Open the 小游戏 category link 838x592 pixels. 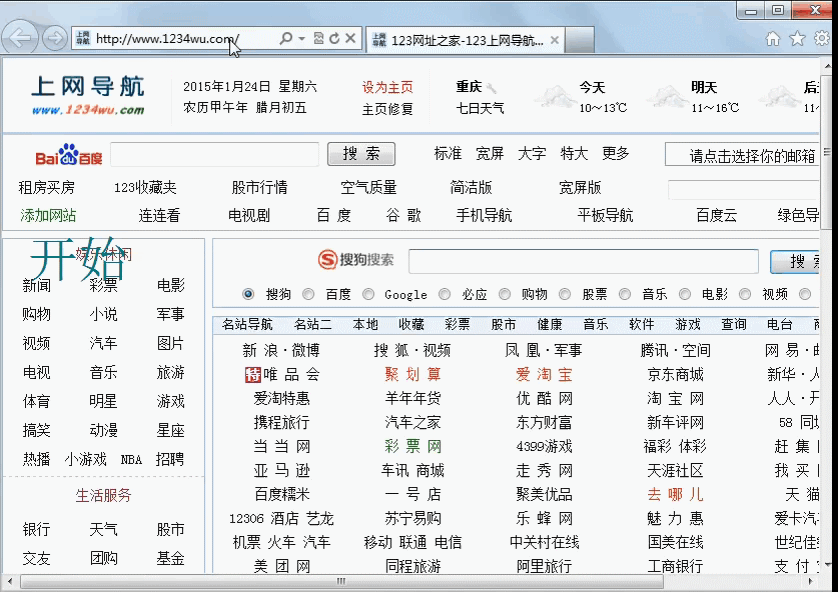tap(86, 459)
